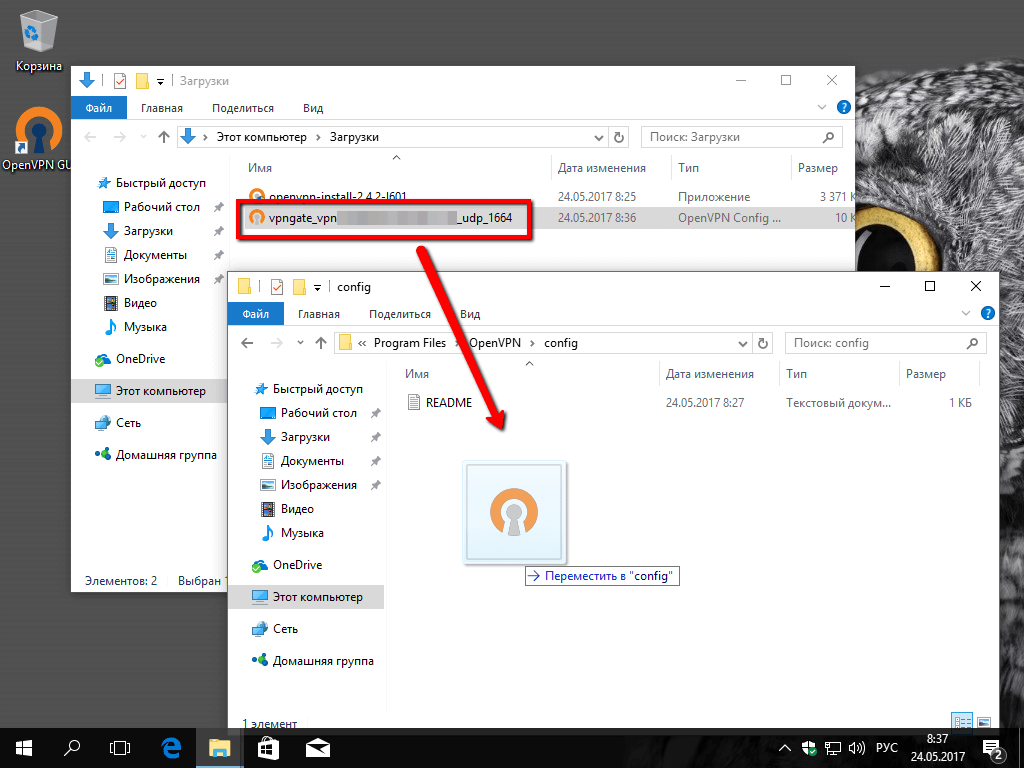The image size is (1024, 768).
Task: Open address history dropdown in Загрузки window
Action: [598, 137]
